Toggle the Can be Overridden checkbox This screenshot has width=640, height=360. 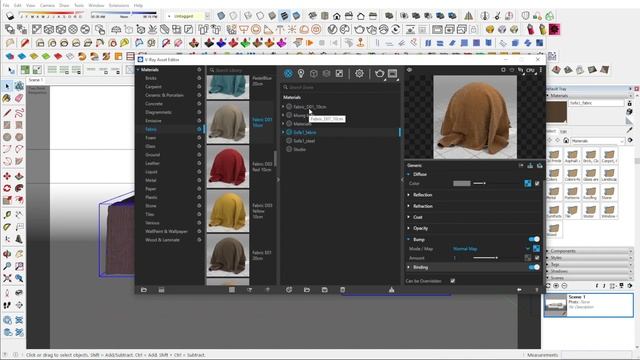tap(453, 281)
